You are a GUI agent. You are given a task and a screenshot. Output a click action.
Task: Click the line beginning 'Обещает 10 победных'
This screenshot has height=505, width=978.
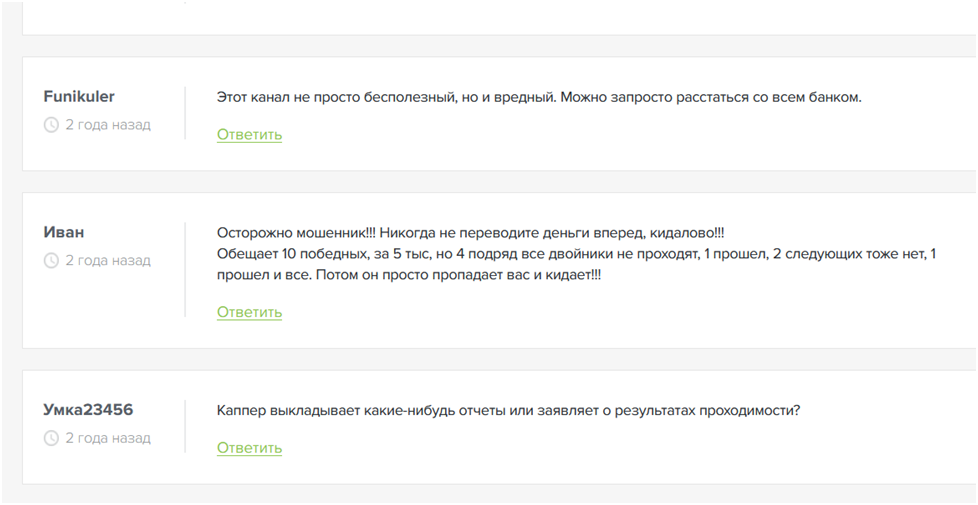576,254
